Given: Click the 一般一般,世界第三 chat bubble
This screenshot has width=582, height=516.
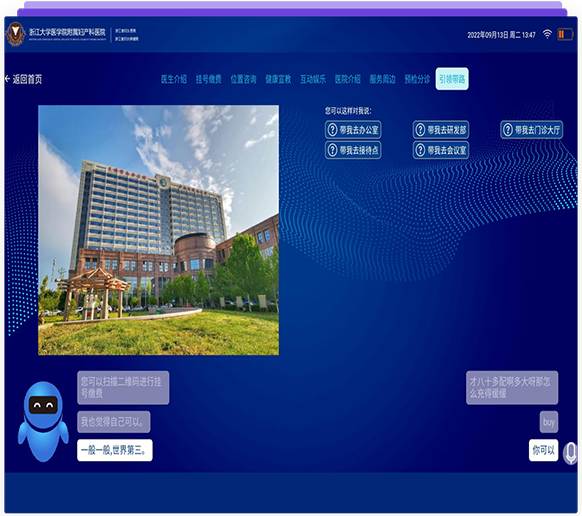Looking at the screenshot, I should pos(115,450).
